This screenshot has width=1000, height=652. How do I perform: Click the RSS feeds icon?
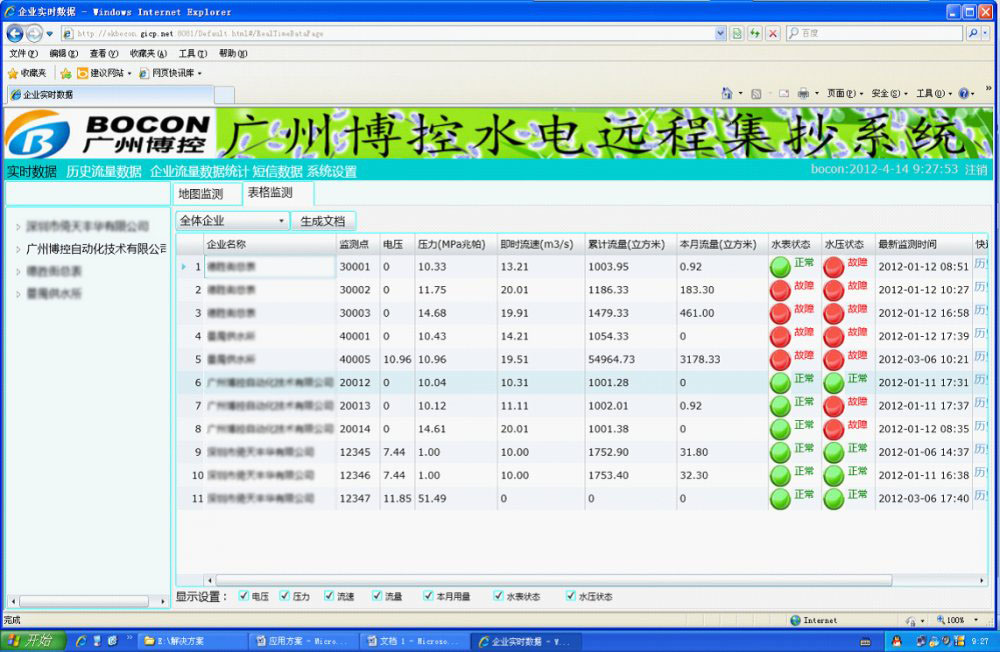pyautogui.click(x=756, y=94)
